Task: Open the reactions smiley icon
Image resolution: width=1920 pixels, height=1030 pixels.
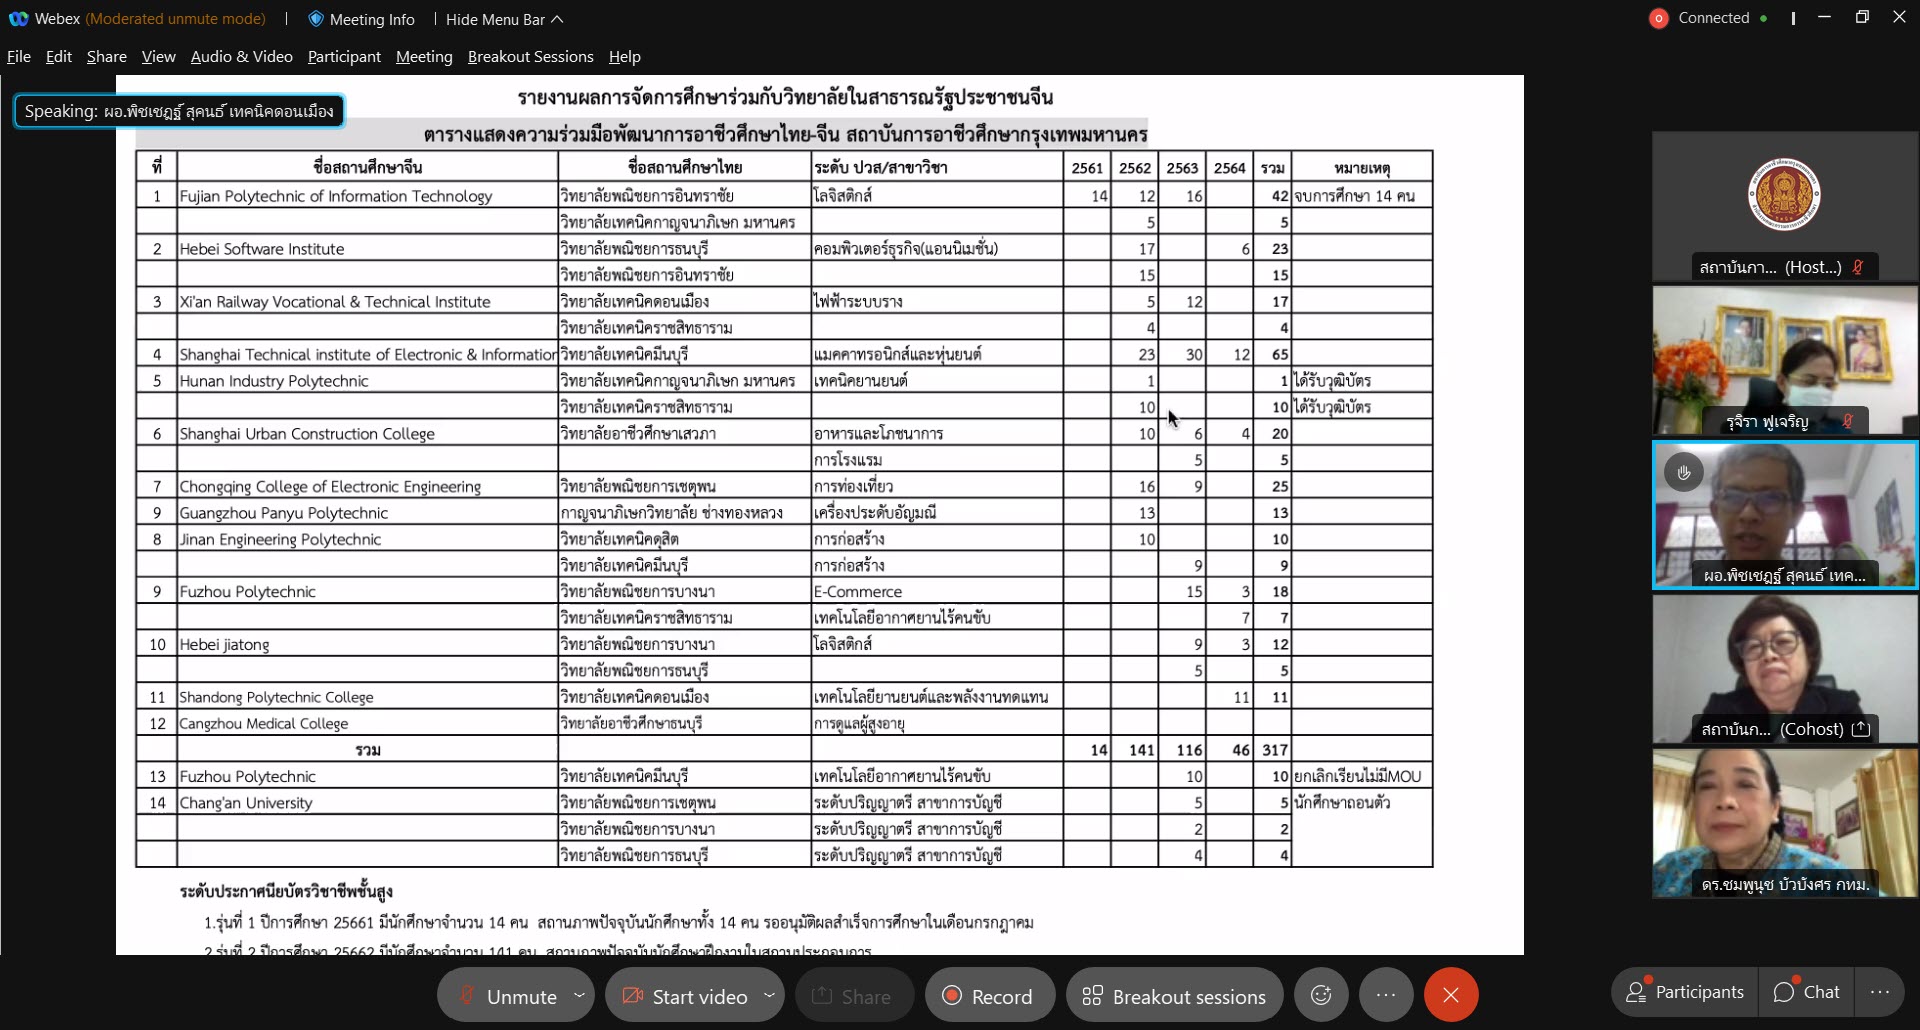Action: pyautogui.click(x=1321, y=995)
